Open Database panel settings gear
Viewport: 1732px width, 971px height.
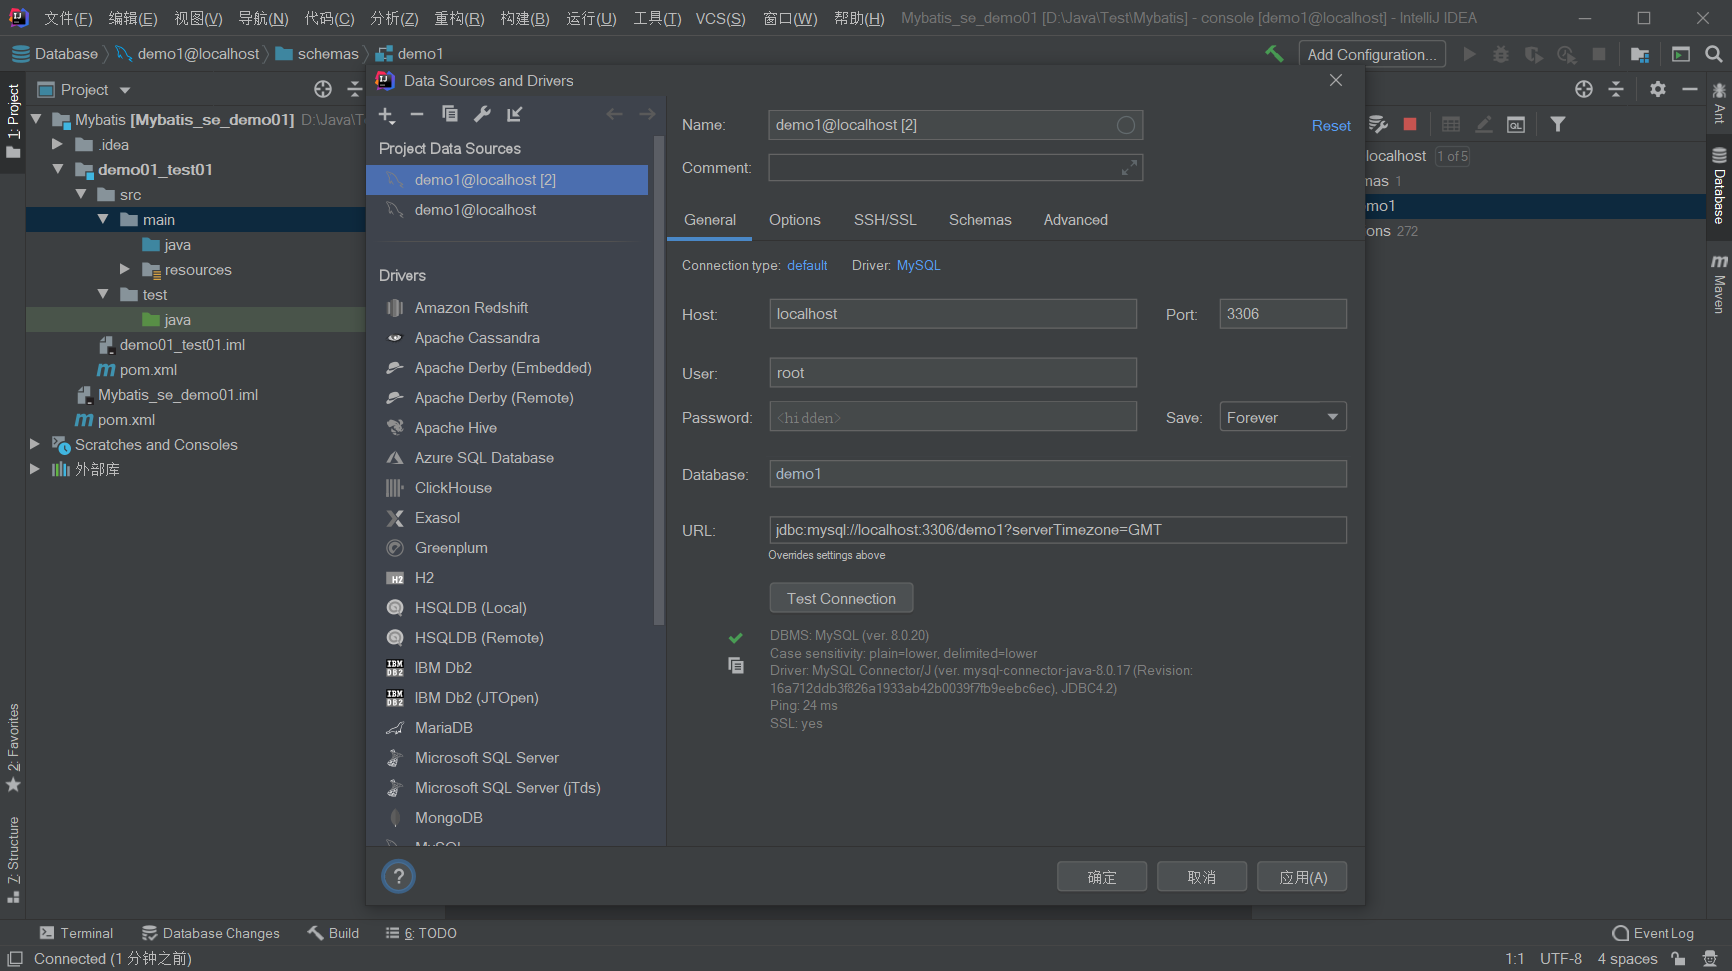click(1658, 89)
